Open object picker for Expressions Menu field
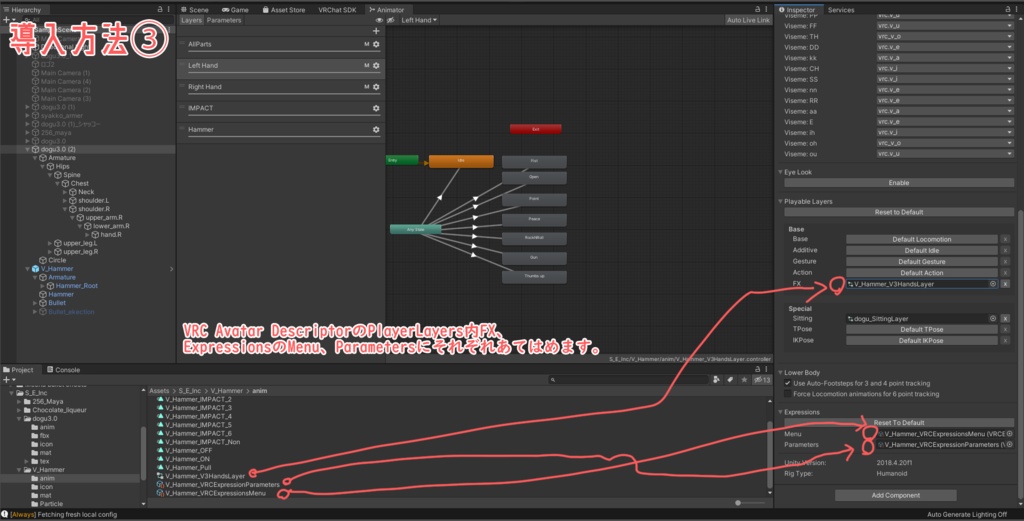The image size is (1024, 521). click(x=1010, y=434)
